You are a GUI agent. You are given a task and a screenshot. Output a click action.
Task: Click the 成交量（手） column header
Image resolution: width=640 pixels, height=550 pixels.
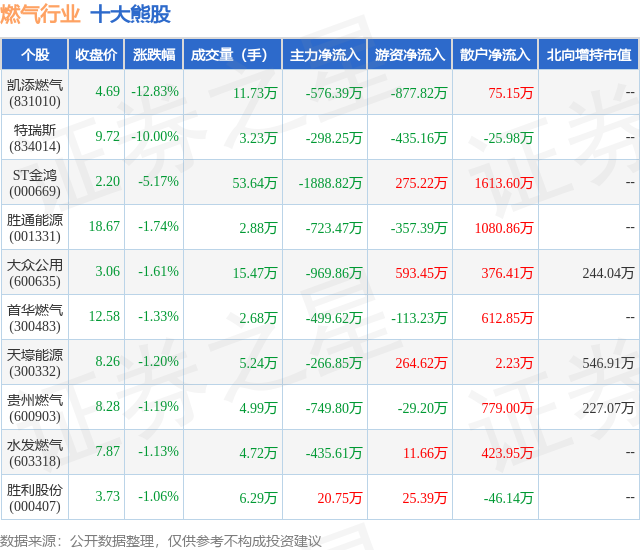tap(233, 54)
